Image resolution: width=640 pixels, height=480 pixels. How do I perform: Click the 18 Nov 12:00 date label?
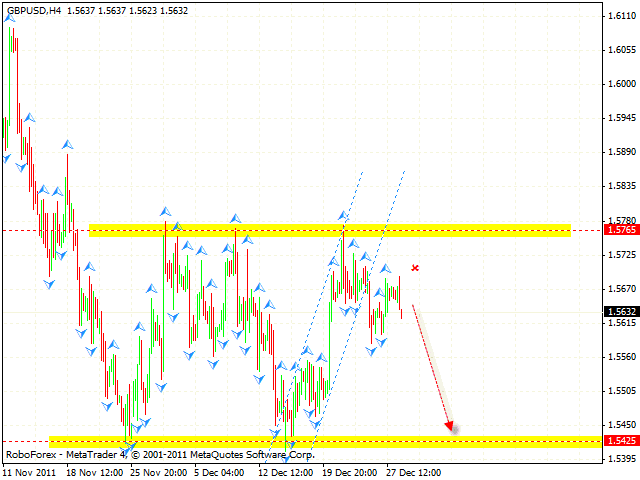(x=95, y=473)
